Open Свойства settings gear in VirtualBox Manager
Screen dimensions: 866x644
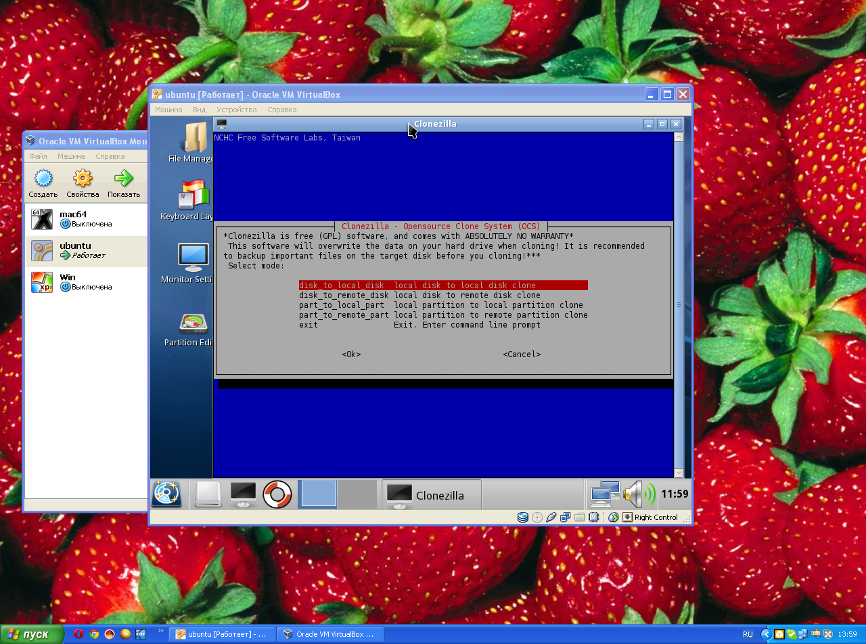[83, 183]
